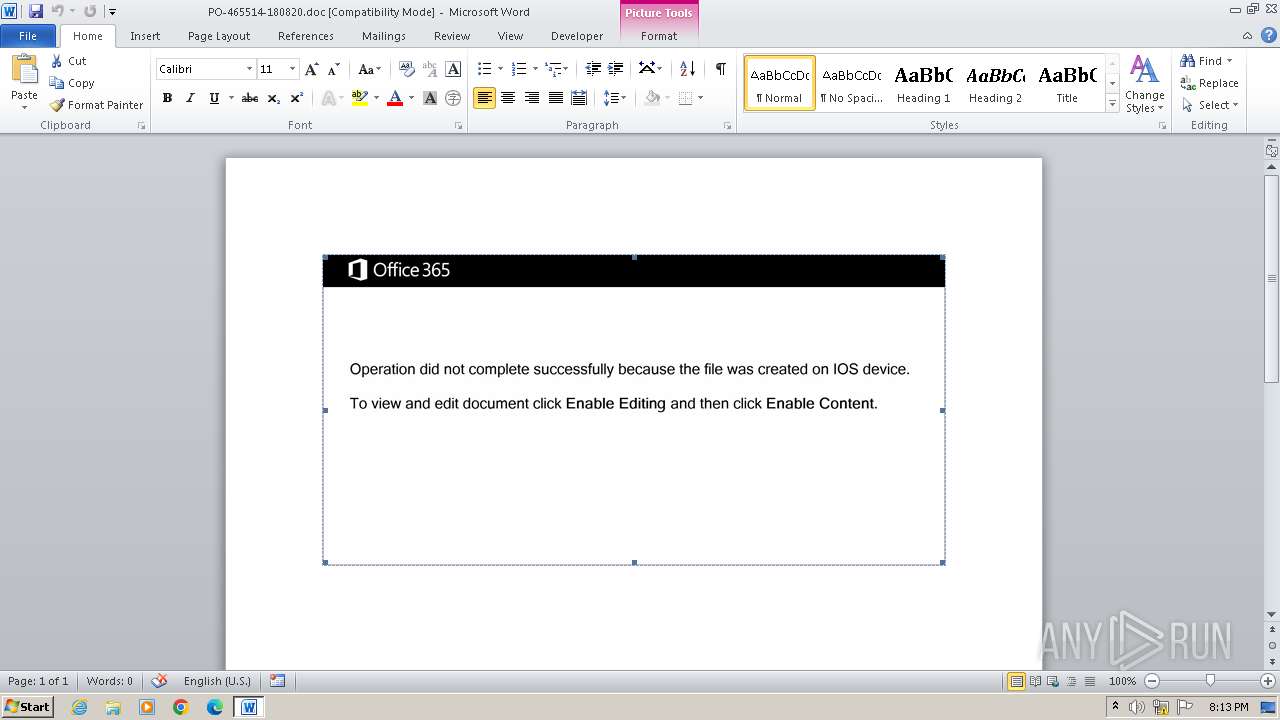Toggle Strikethrough formatting
The image size is (1280, 720).
(250, 98)
